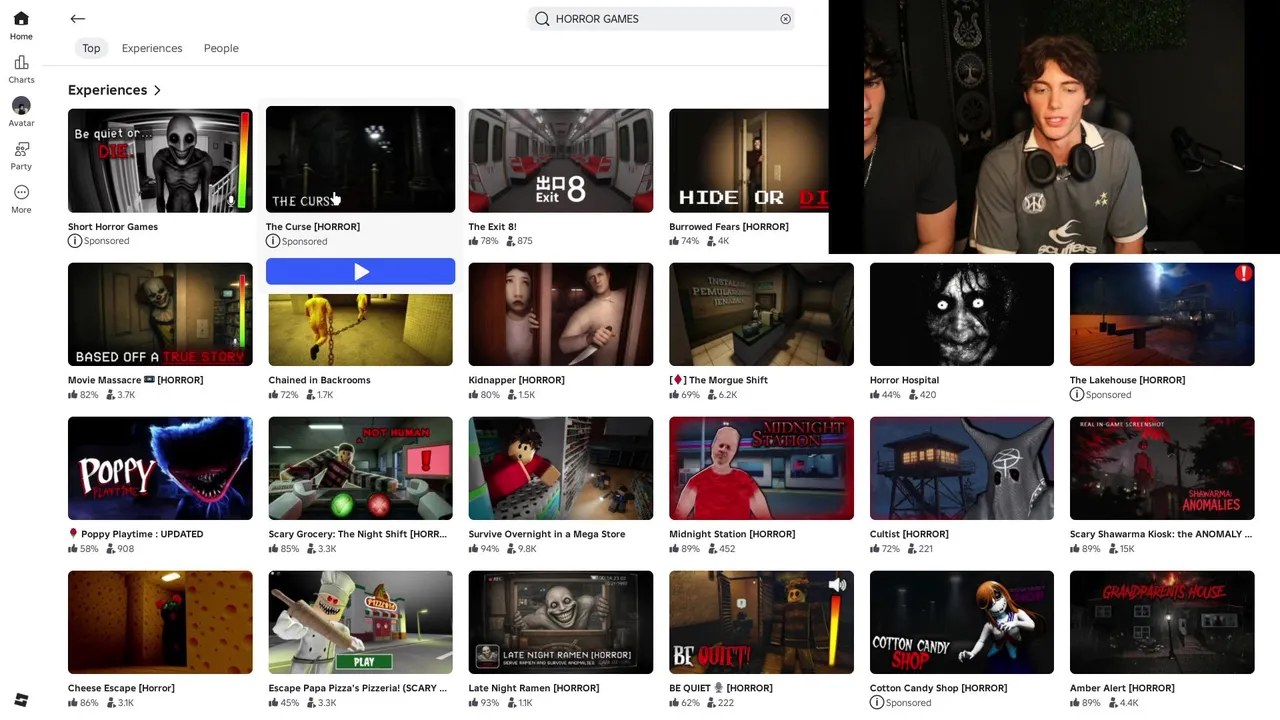
Task: Click the title Chained in Backrooms
Action: point(319,380)
